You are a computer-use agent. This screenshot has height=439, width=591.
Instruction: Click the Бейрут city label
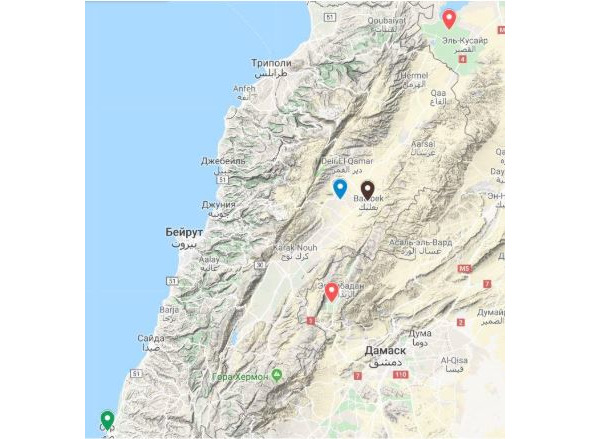coord(184,233)
